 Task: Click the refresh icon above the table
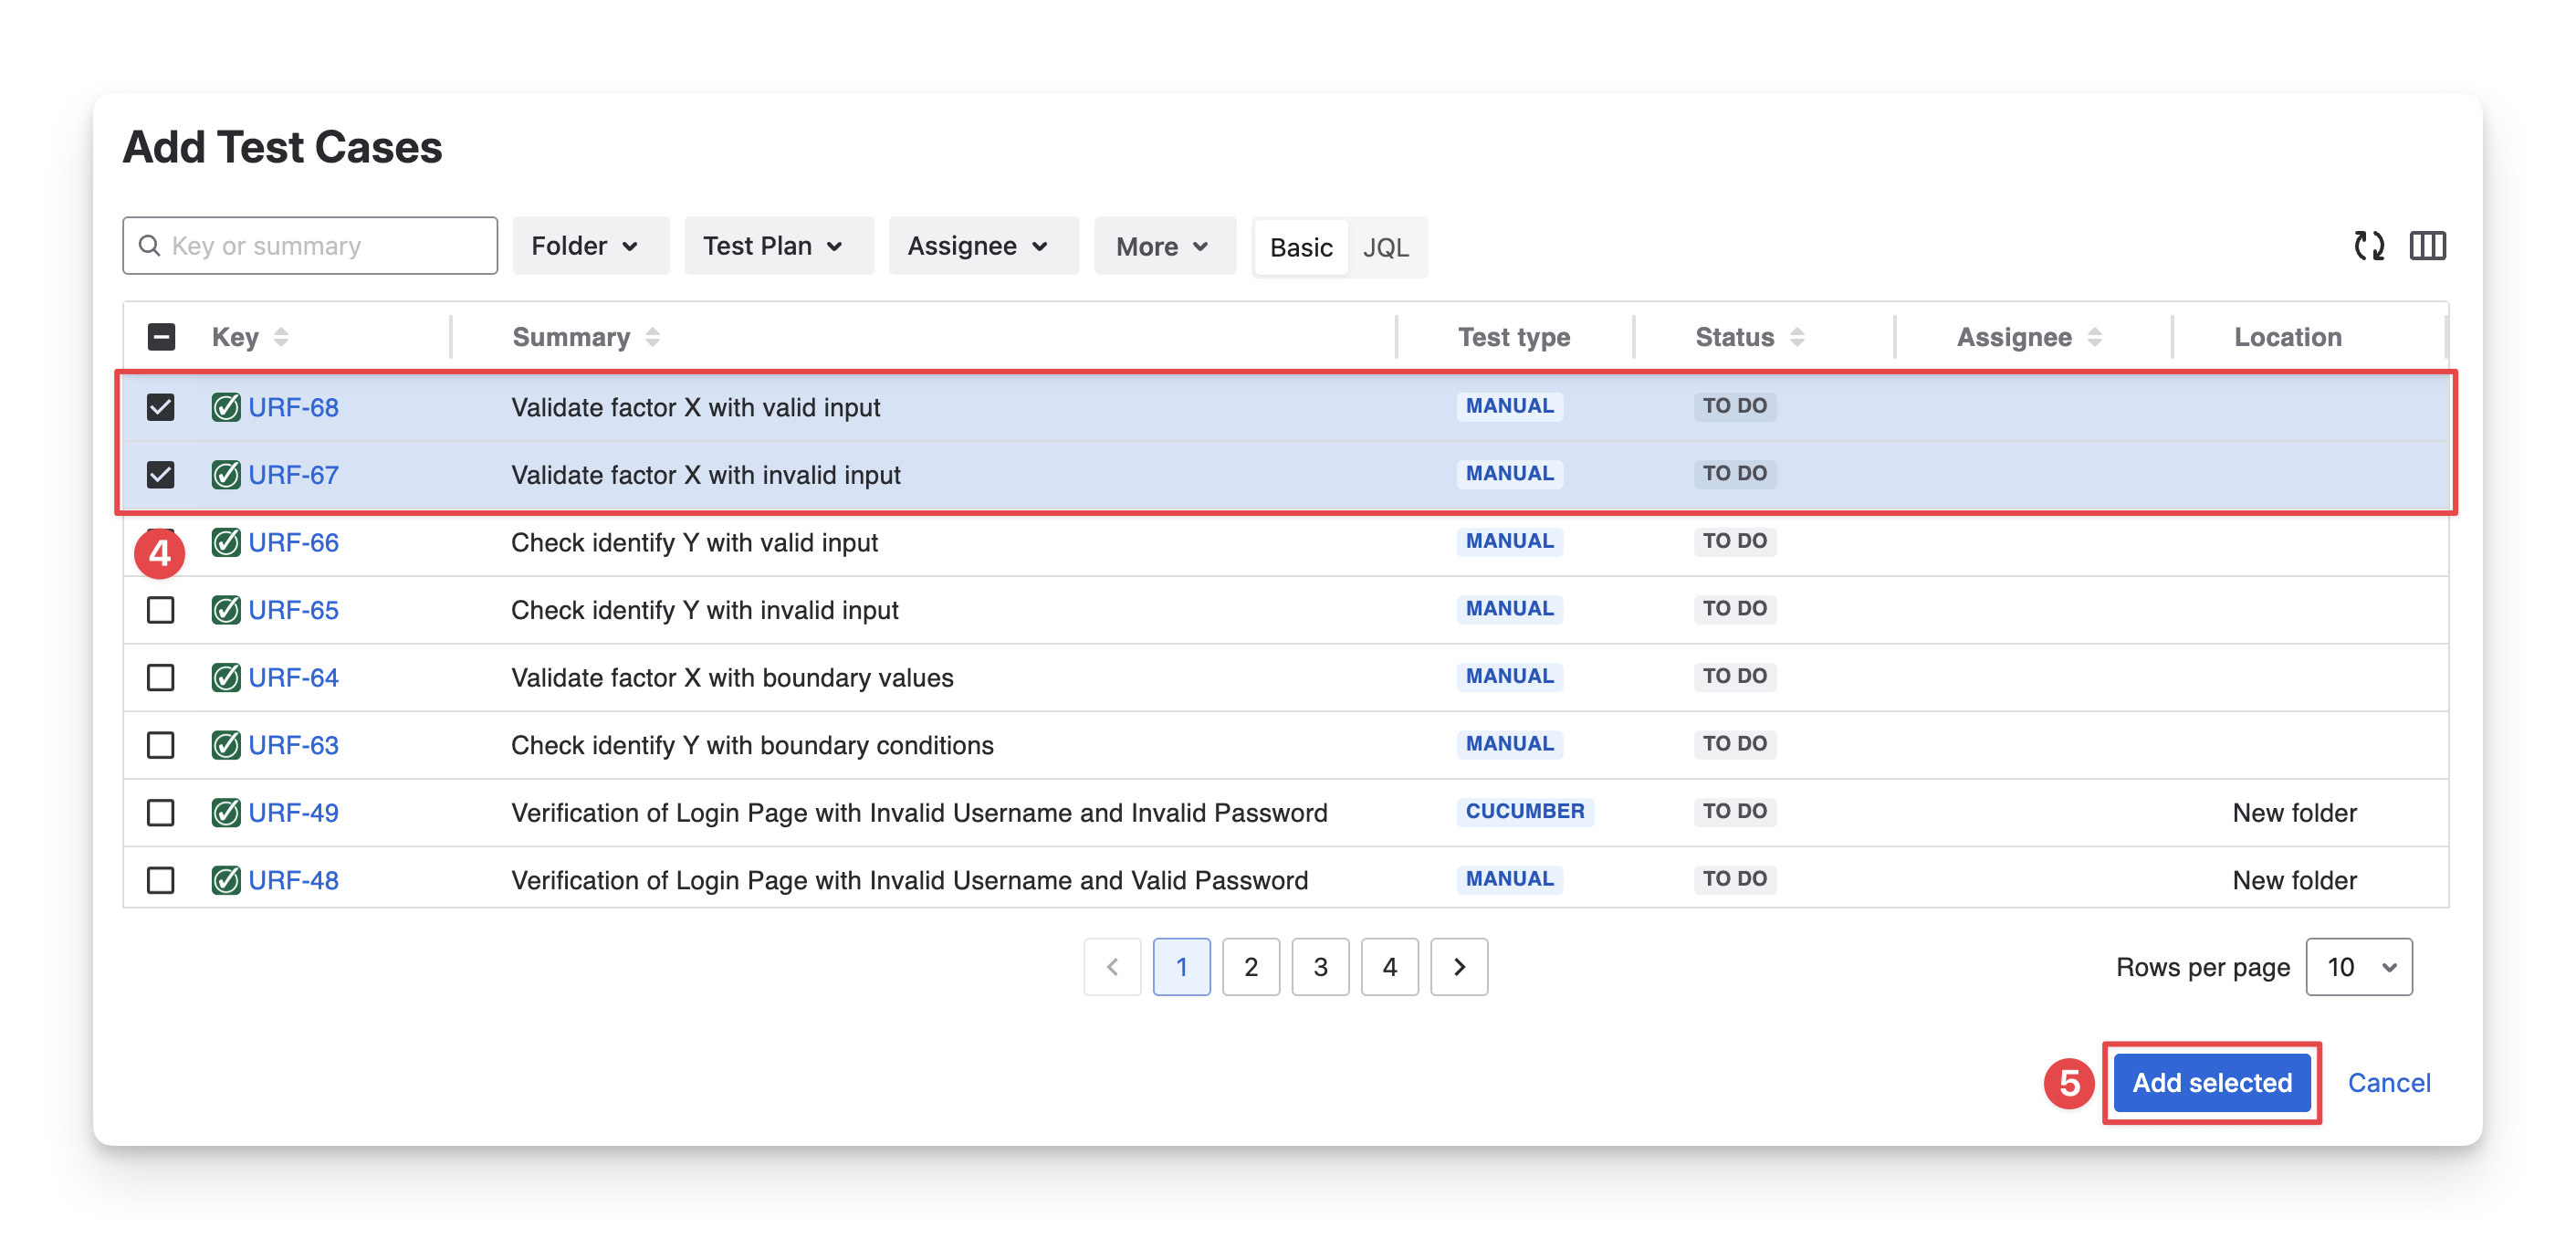pyautogui.click(x=2368, y=246)
